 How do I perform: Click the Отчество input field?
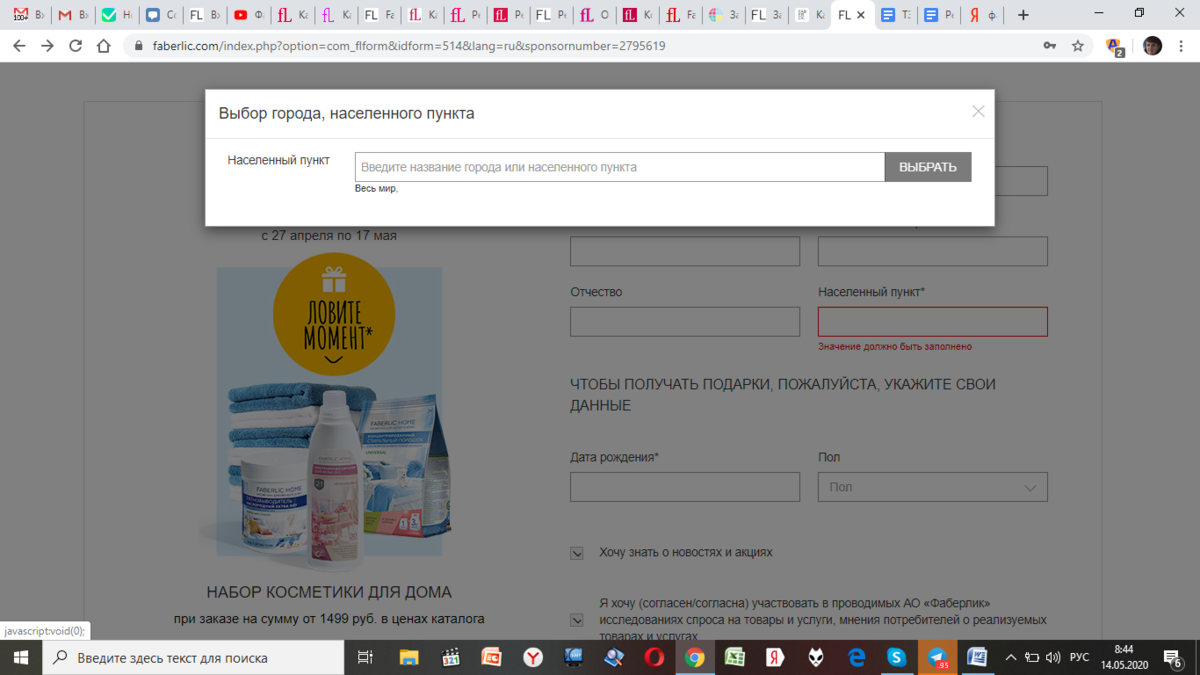[x=685, y=321]
